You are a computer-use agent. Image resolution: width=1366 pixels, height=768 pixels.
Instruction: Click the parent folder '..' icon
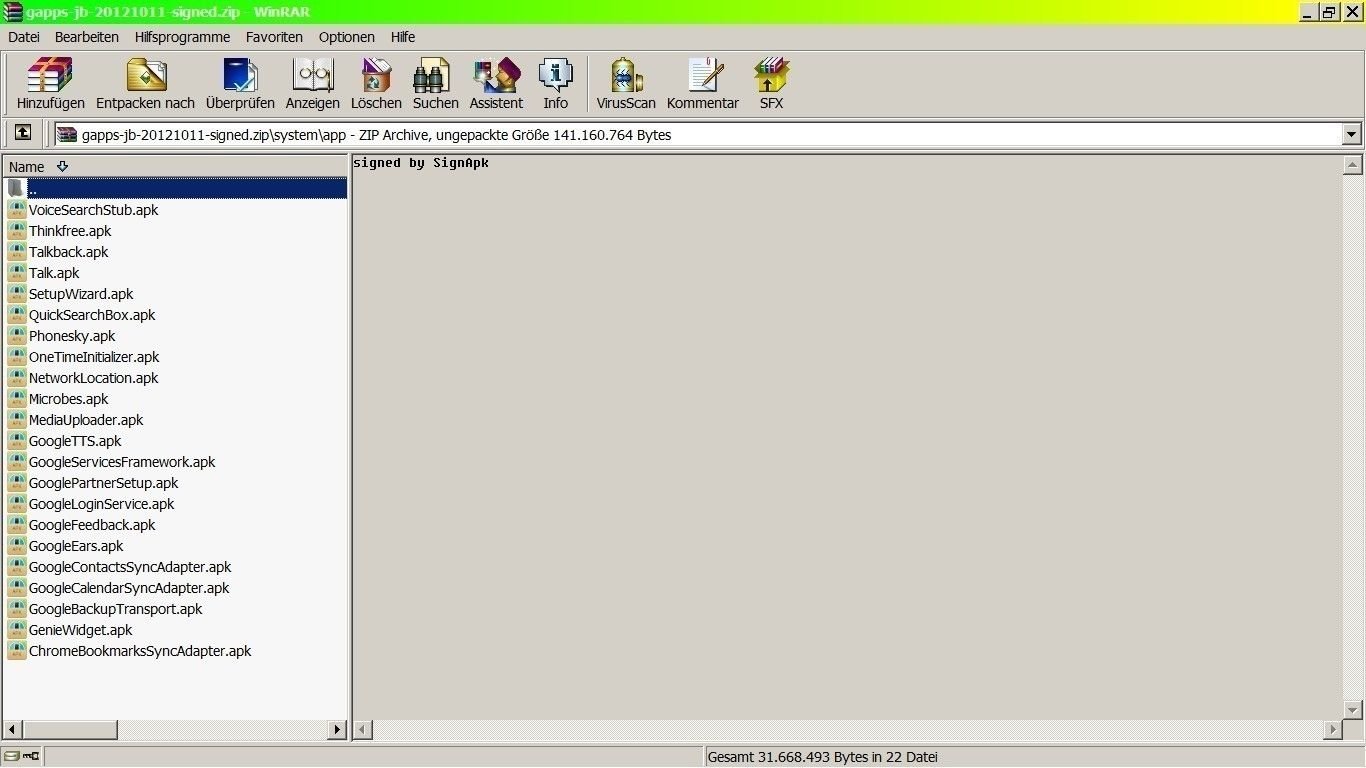17,189
